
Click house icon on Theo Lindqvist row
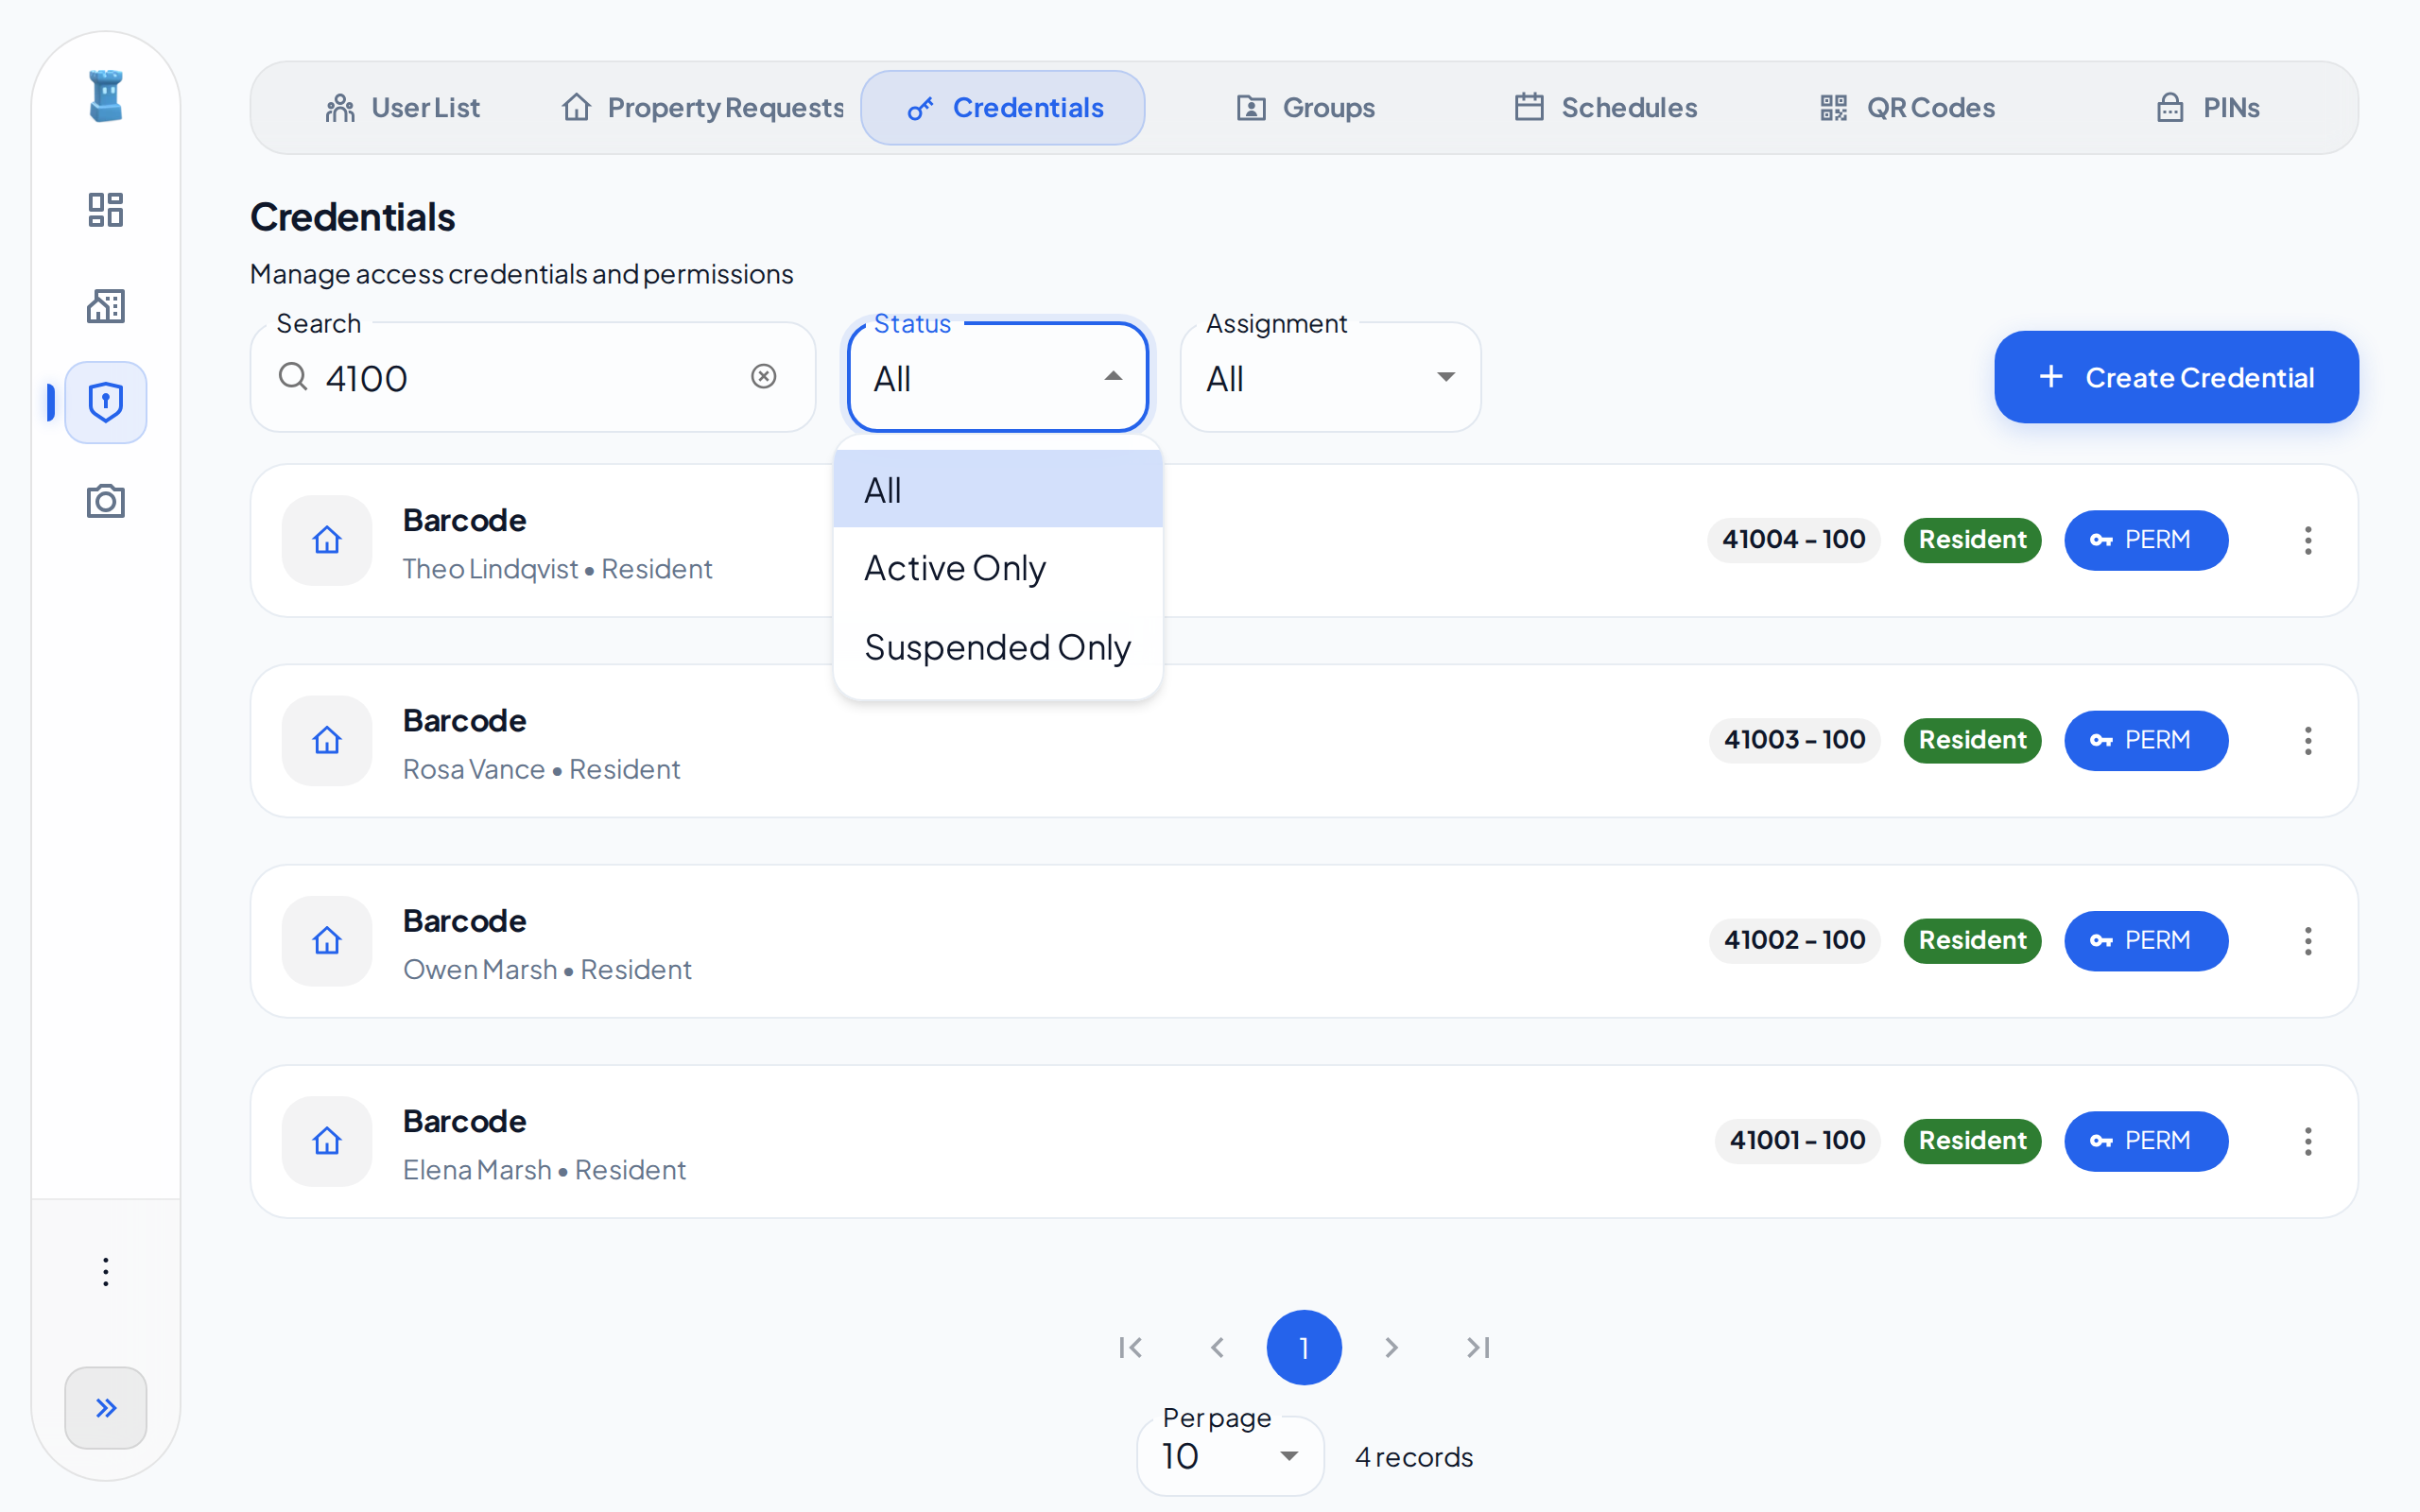pos(327,541)
